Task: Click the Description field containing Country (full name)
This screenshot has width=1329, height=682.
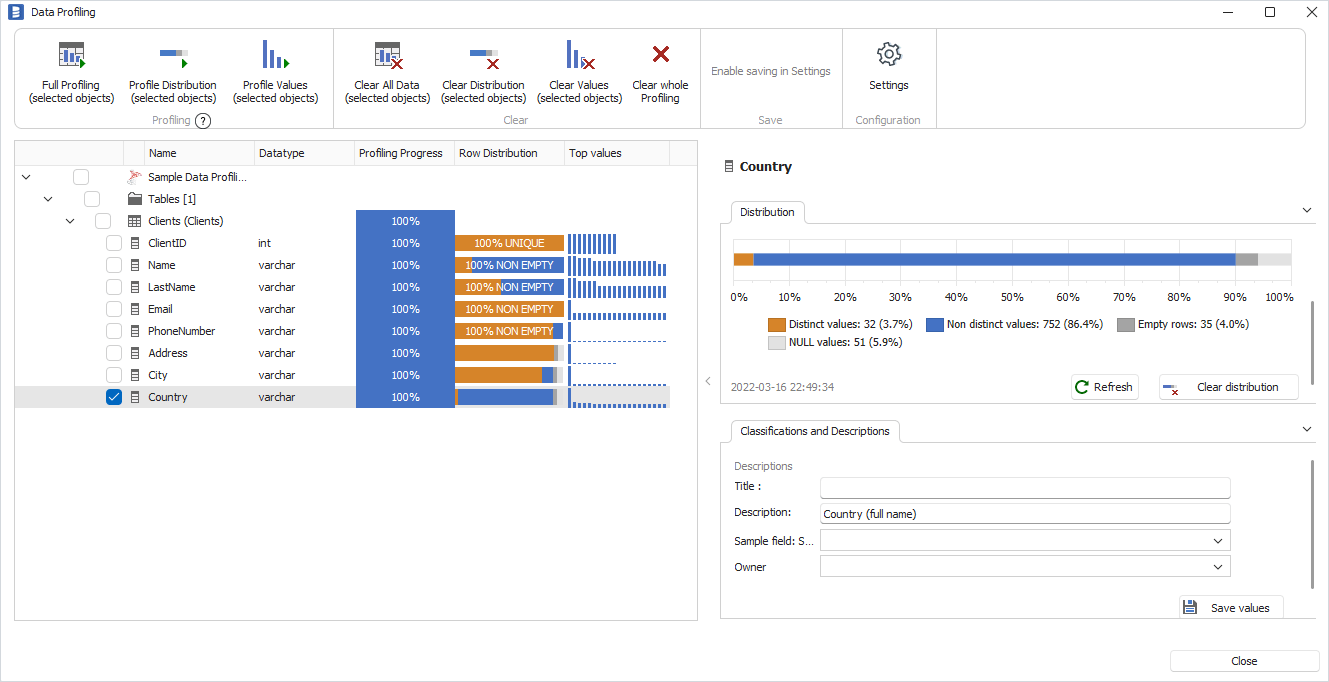Action: pos(1025,512)
